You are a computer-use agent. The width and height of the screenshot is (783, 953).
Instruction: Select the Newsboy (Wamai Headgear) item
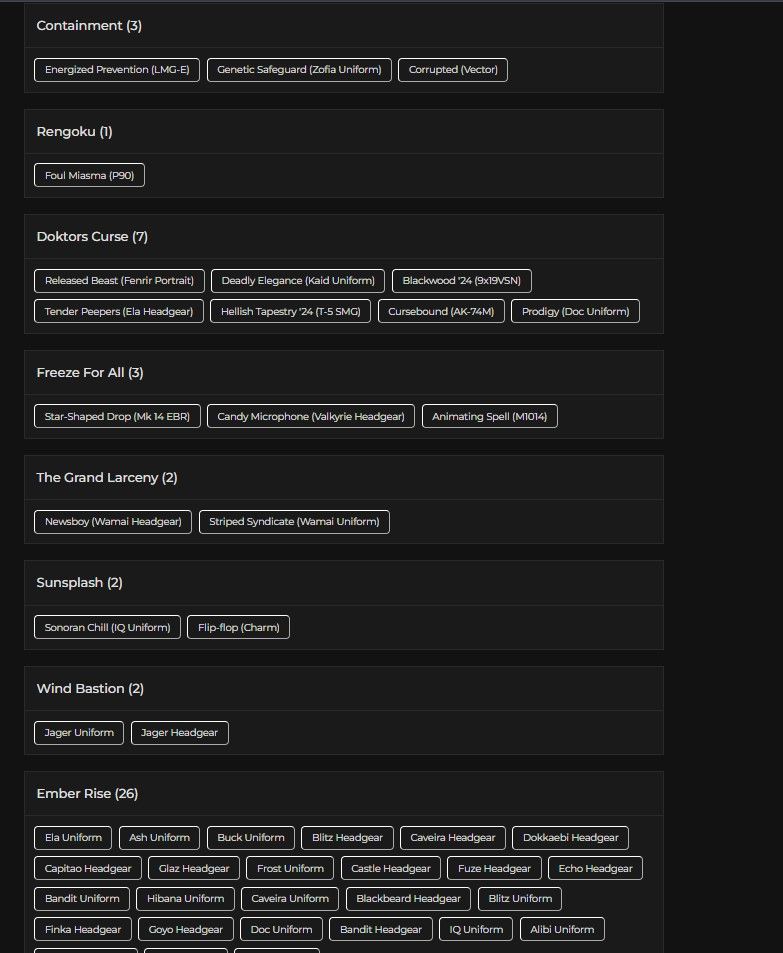click(x=113, y=521)
